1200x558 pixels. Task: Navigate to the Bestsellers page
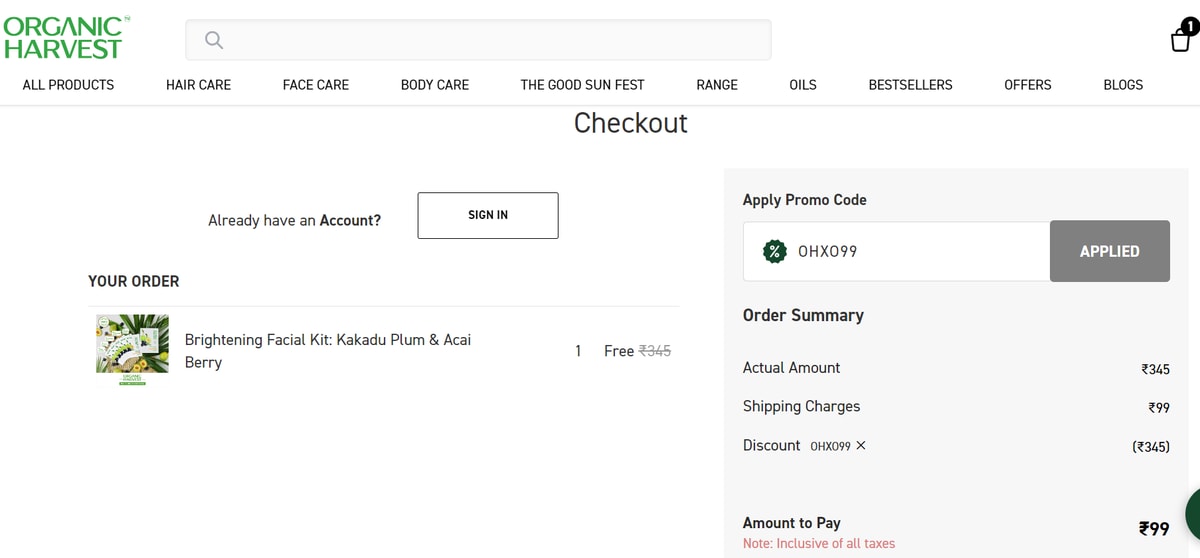(x=910, y=85)
